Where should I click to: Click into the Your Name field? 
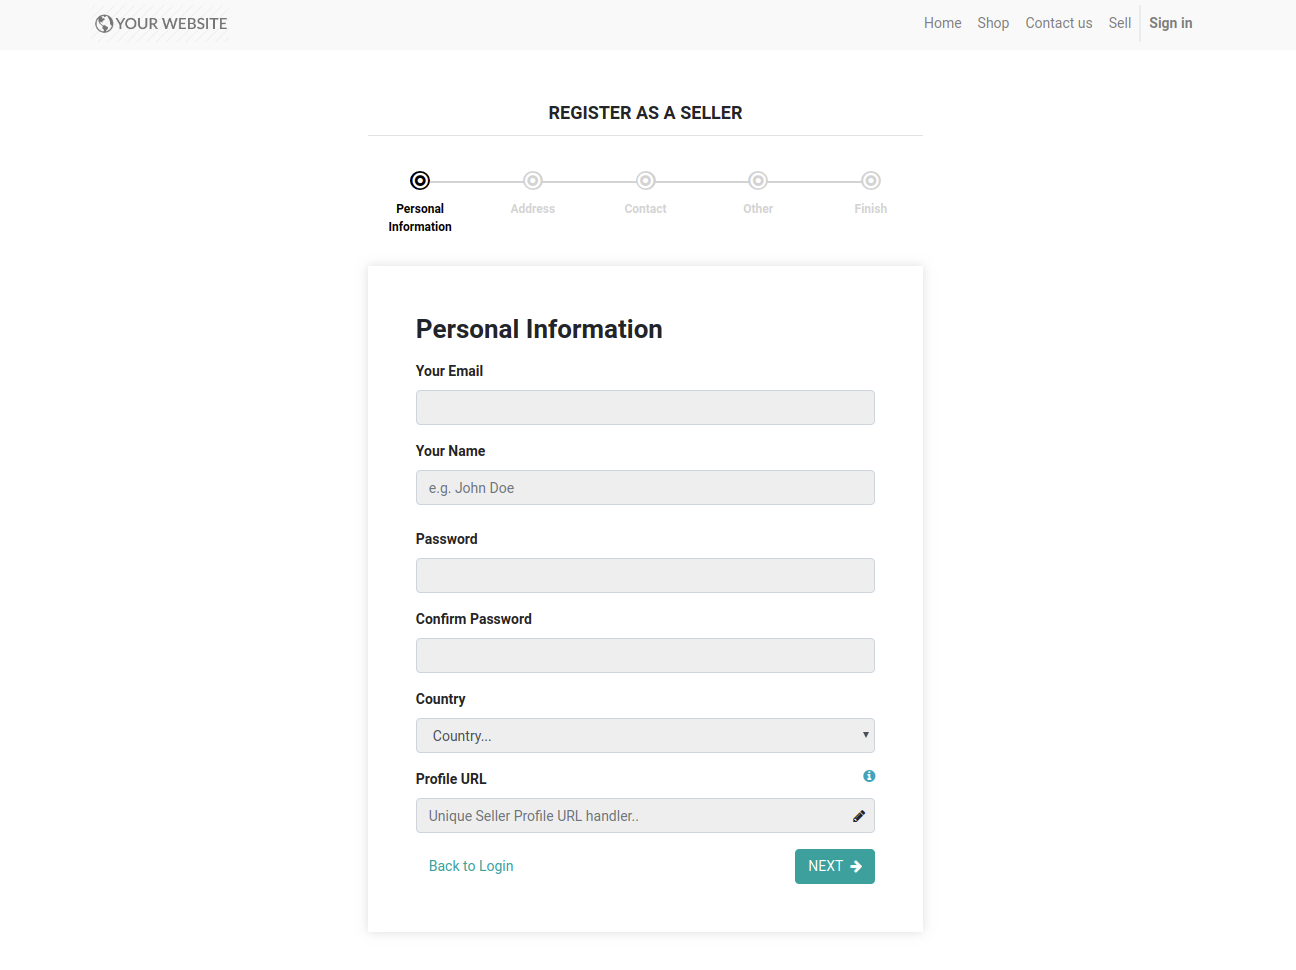tap(645, 488)
